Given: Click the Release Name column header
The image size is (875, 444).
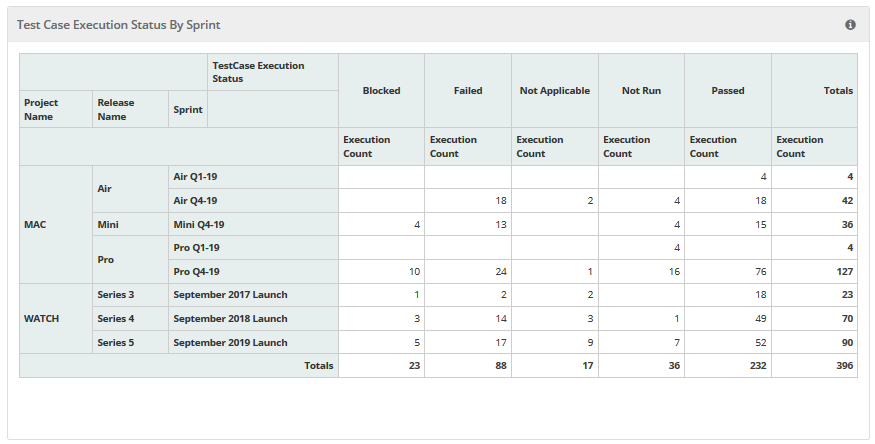Looking at the screenshot, I should click(x=131, y=109).
